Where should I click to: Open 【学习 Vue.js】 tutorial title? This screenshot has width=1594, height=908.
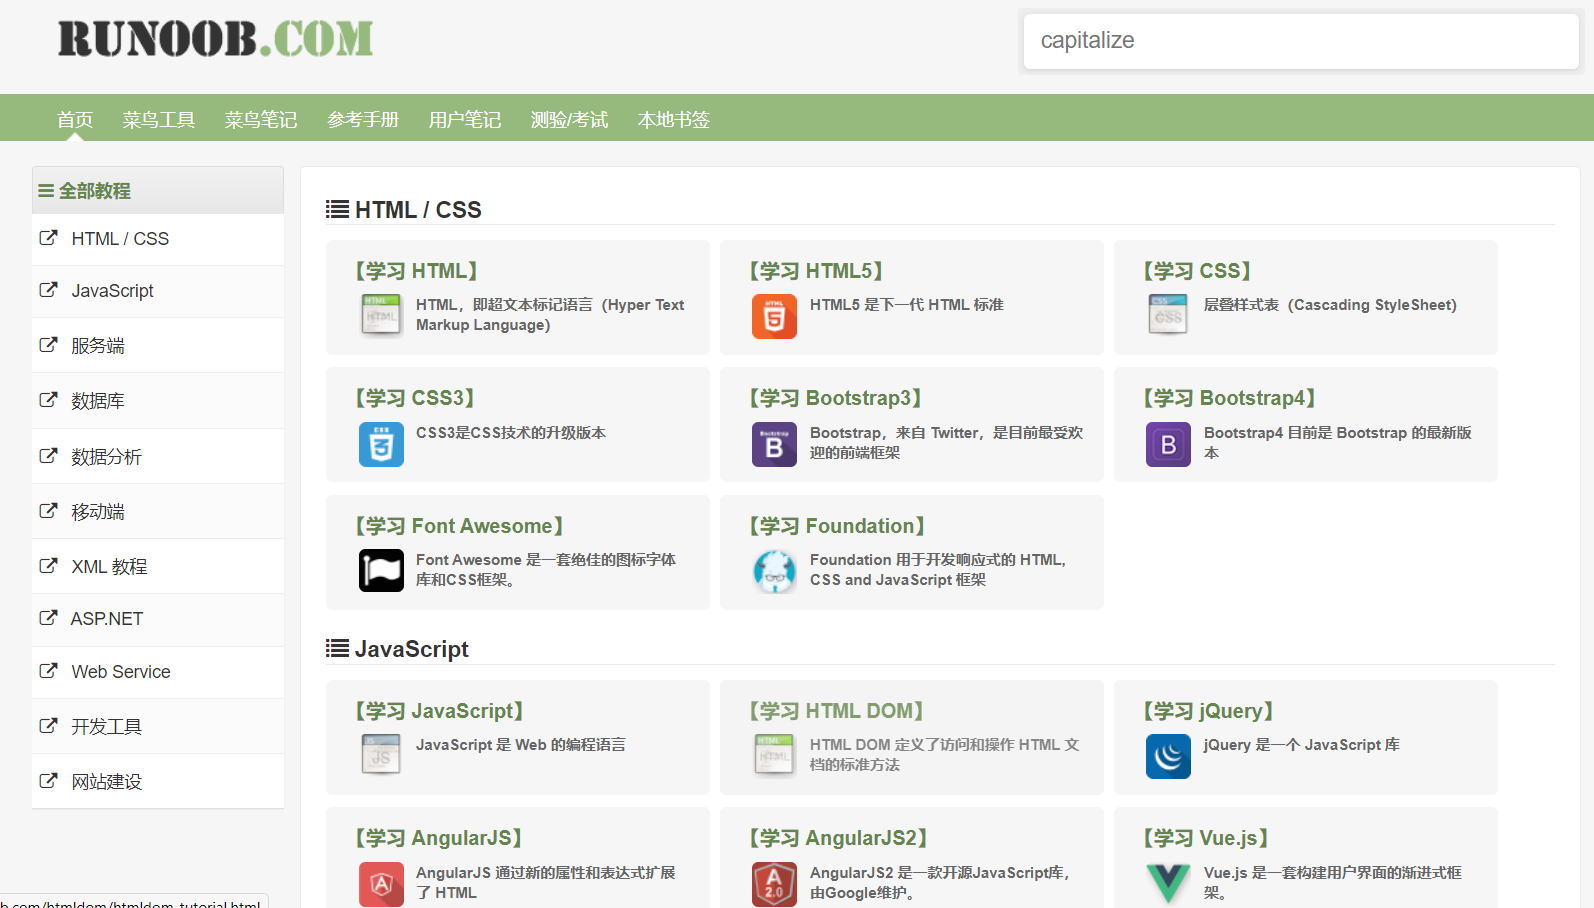(1207, 838)
